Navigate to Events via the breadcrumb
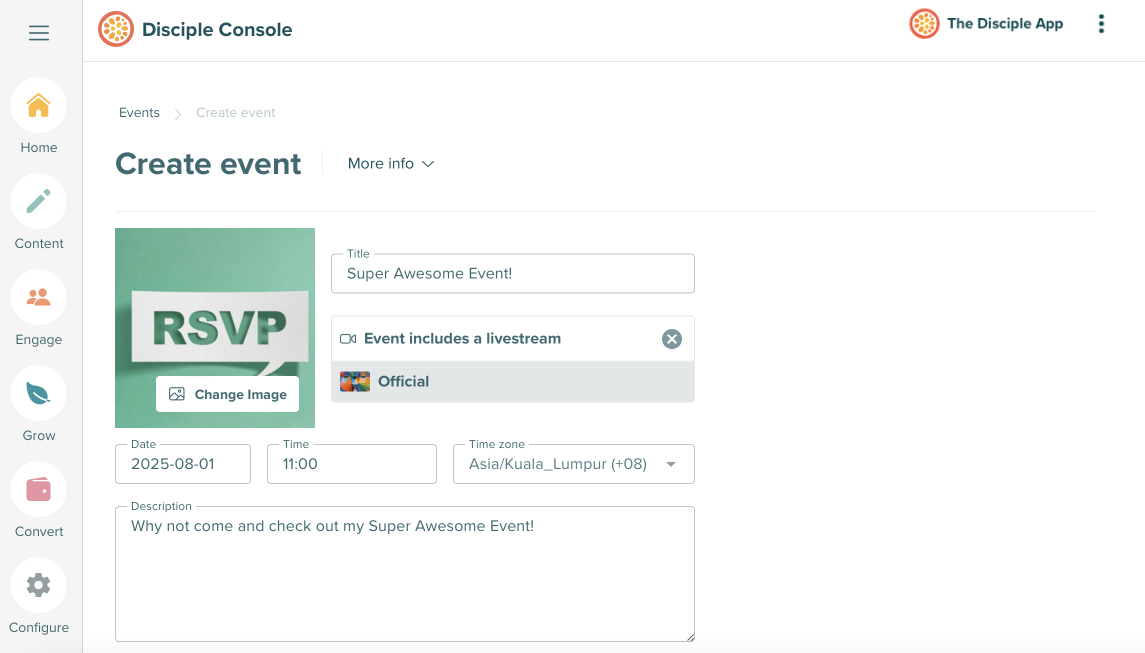Viewport: 1145px width, 653px height. [139, 112]
